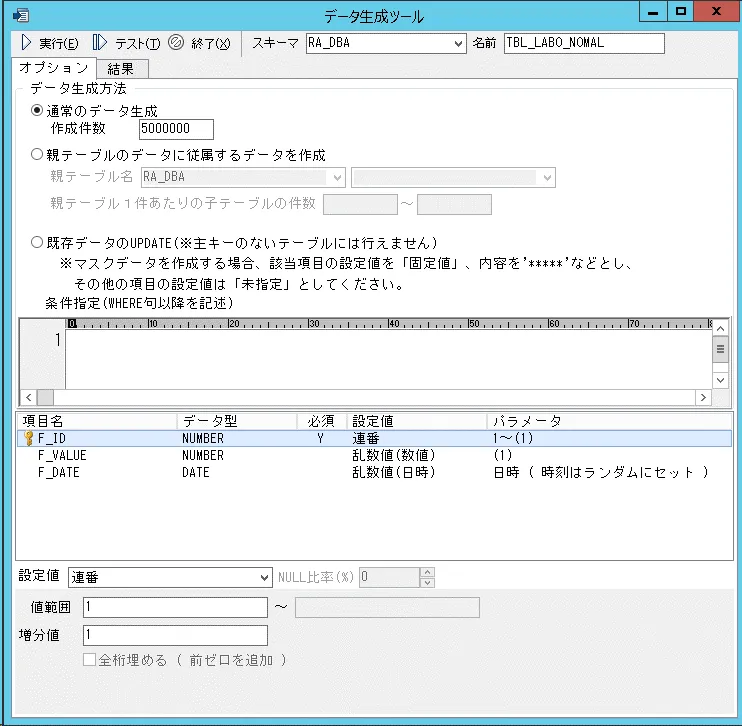Select 親テーブルのデータに従属するデータを作成 radio button
The width and height of the screenshot is (742, 726).
click(x=36, y=154)
